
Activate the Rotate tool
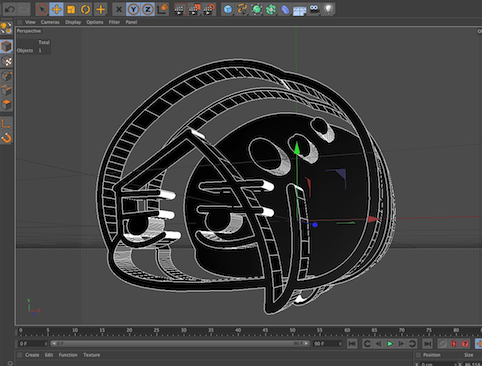pyautogui.click(x=85, y=9)
